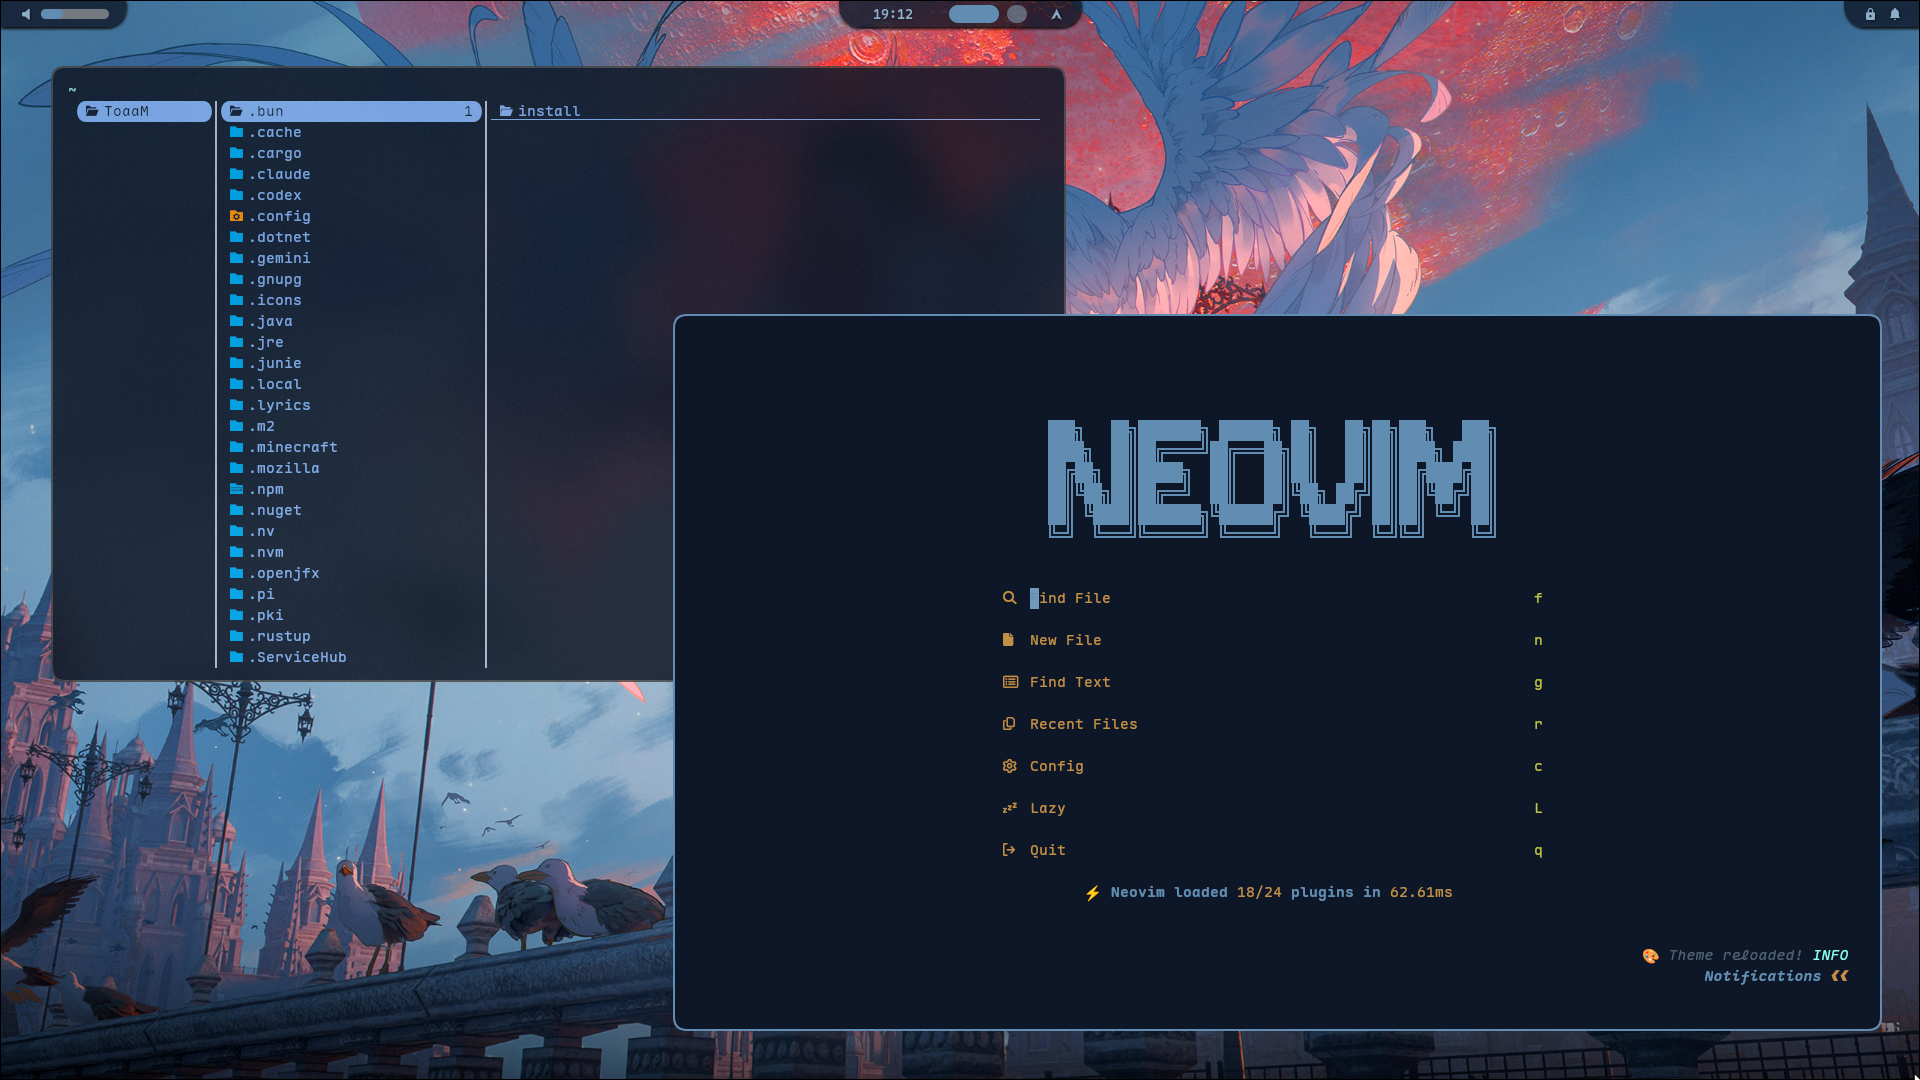Select the .local folder row
1920x1080 pixels.
(x=351, y=384)
